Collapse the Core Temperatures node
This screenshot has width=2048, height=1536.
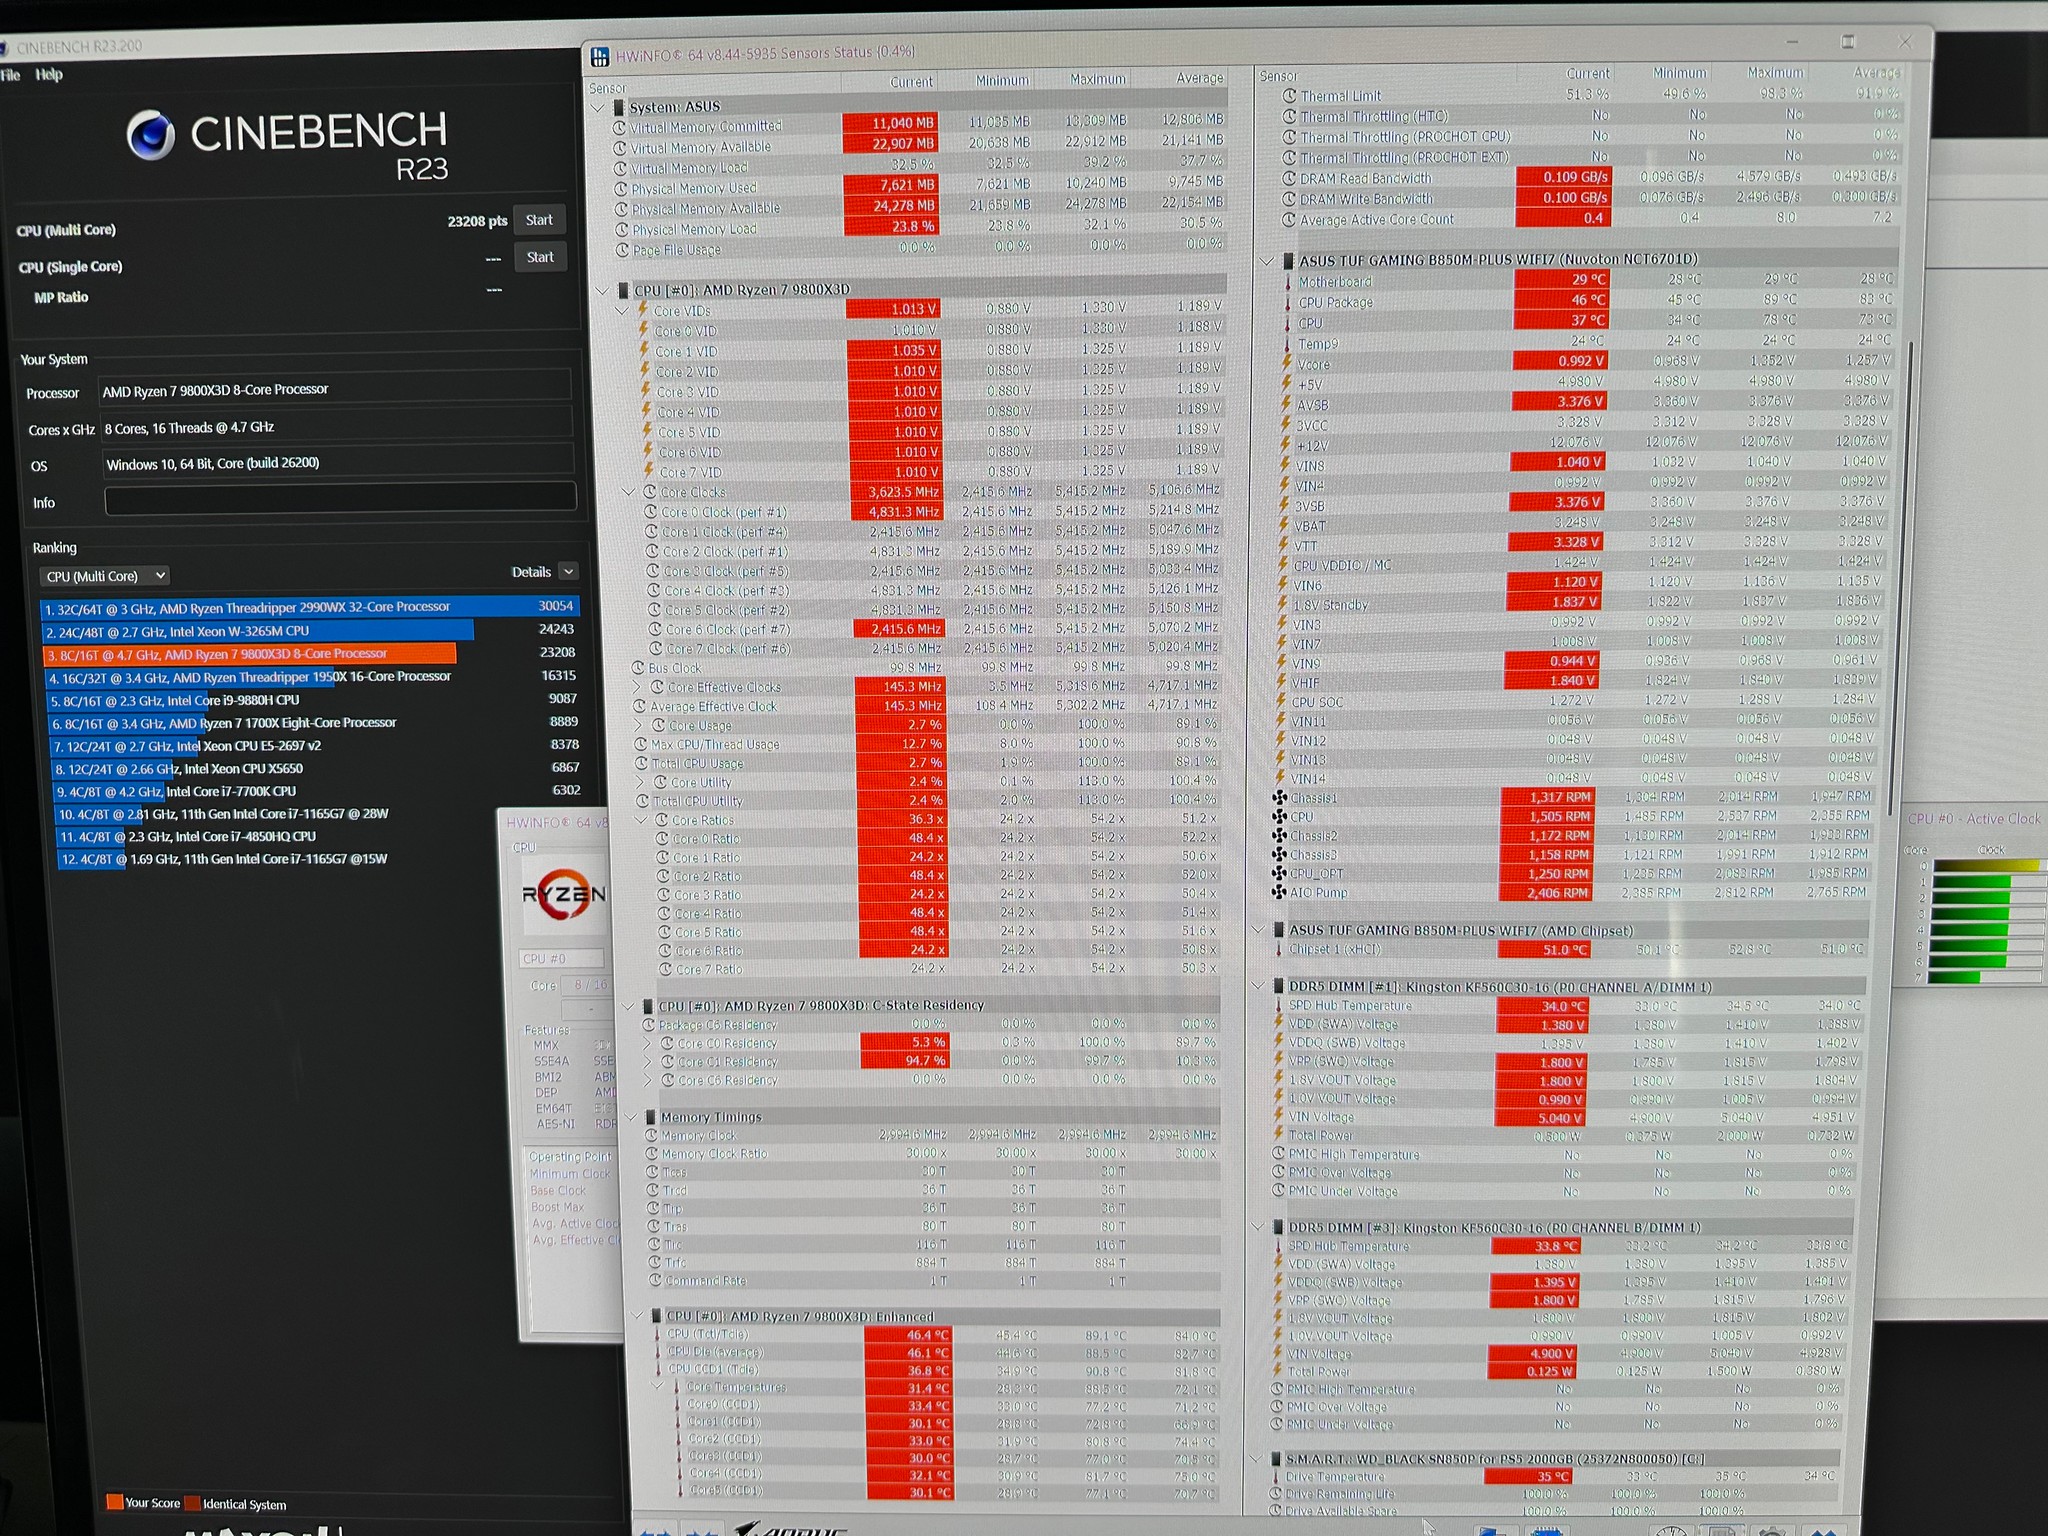pyautogui.click(x=658, y=1387)
